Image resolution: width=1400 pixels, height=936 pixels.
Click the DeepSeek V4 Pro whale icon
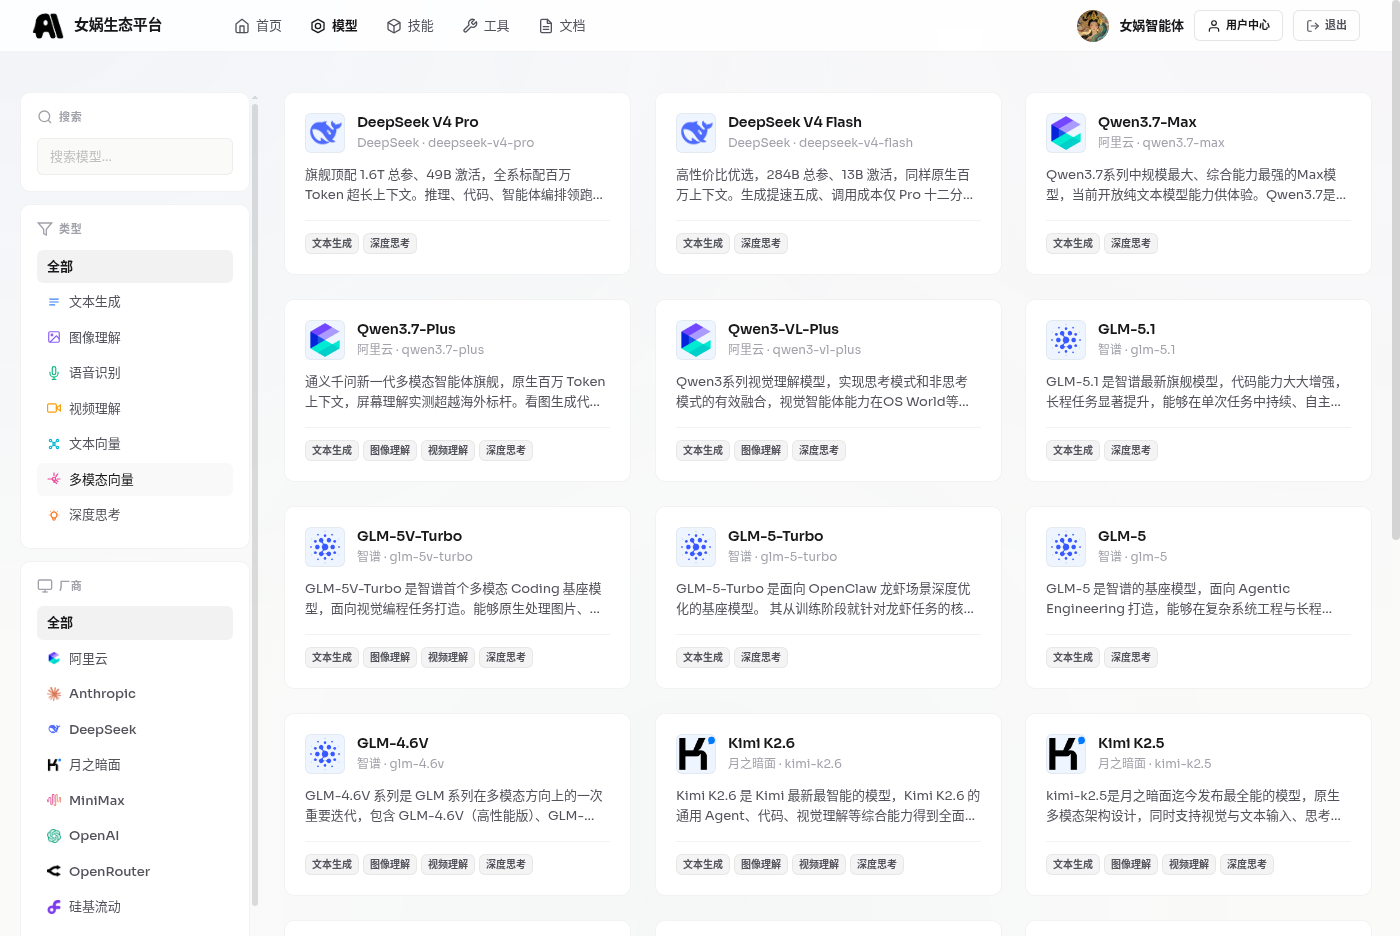pyautogui.click(x=325, y=132)
